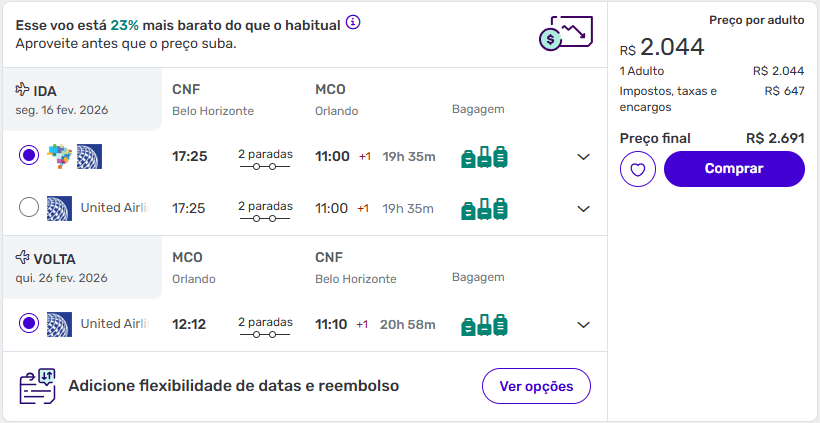Click "2 paradas" on the return flight
The height and width of the screenshot is (423, 820).
click(x=265, y=324)
